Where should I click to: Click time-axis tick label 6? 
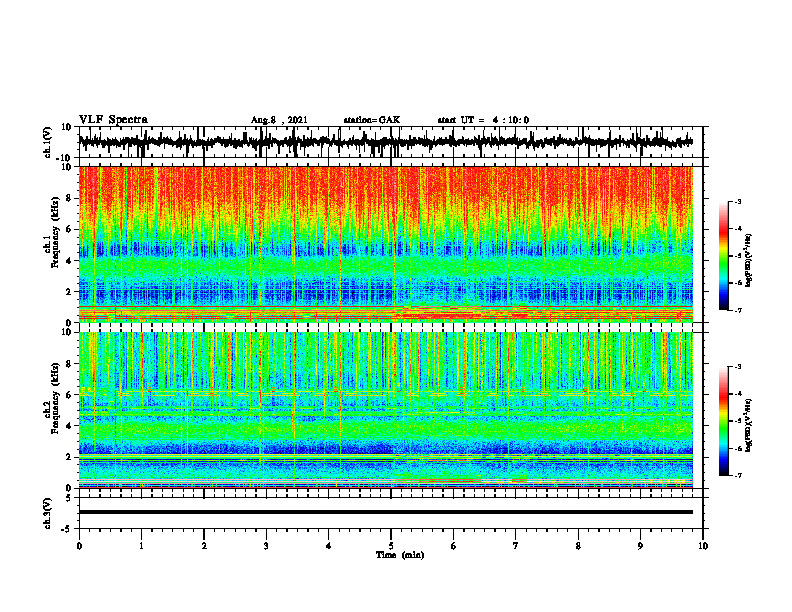pyautogui.click(x=454, y=546)
